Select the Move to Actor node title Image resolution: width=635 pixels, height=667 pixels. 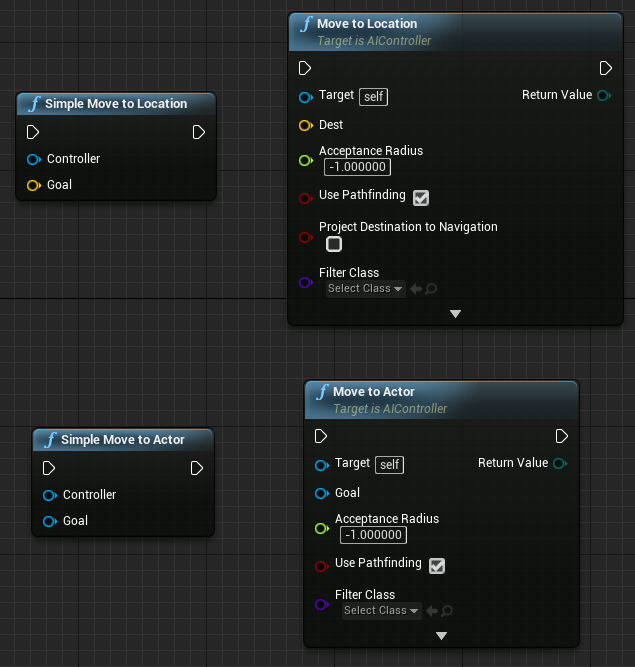click(x=373, y=392)
